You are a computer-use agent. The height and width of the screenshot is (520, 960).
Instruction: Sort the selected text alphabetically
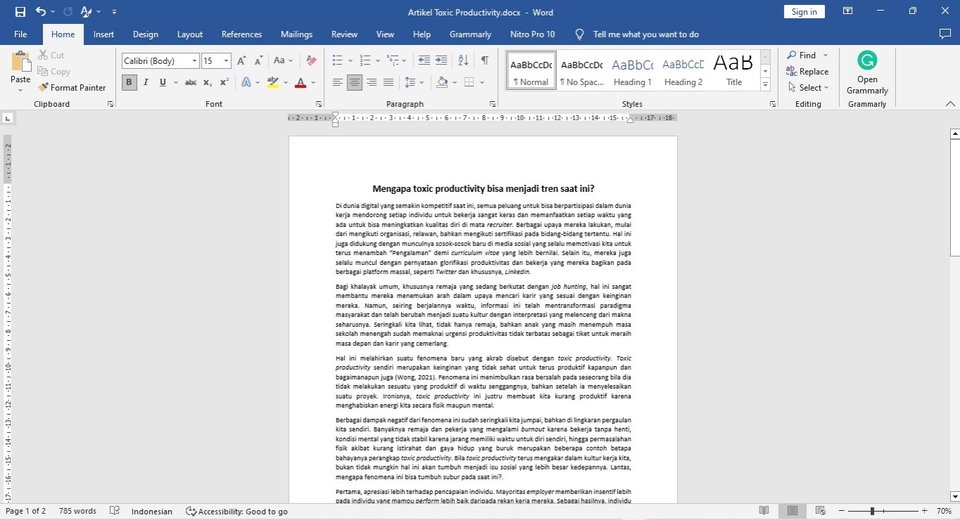[x=463, y=60]
